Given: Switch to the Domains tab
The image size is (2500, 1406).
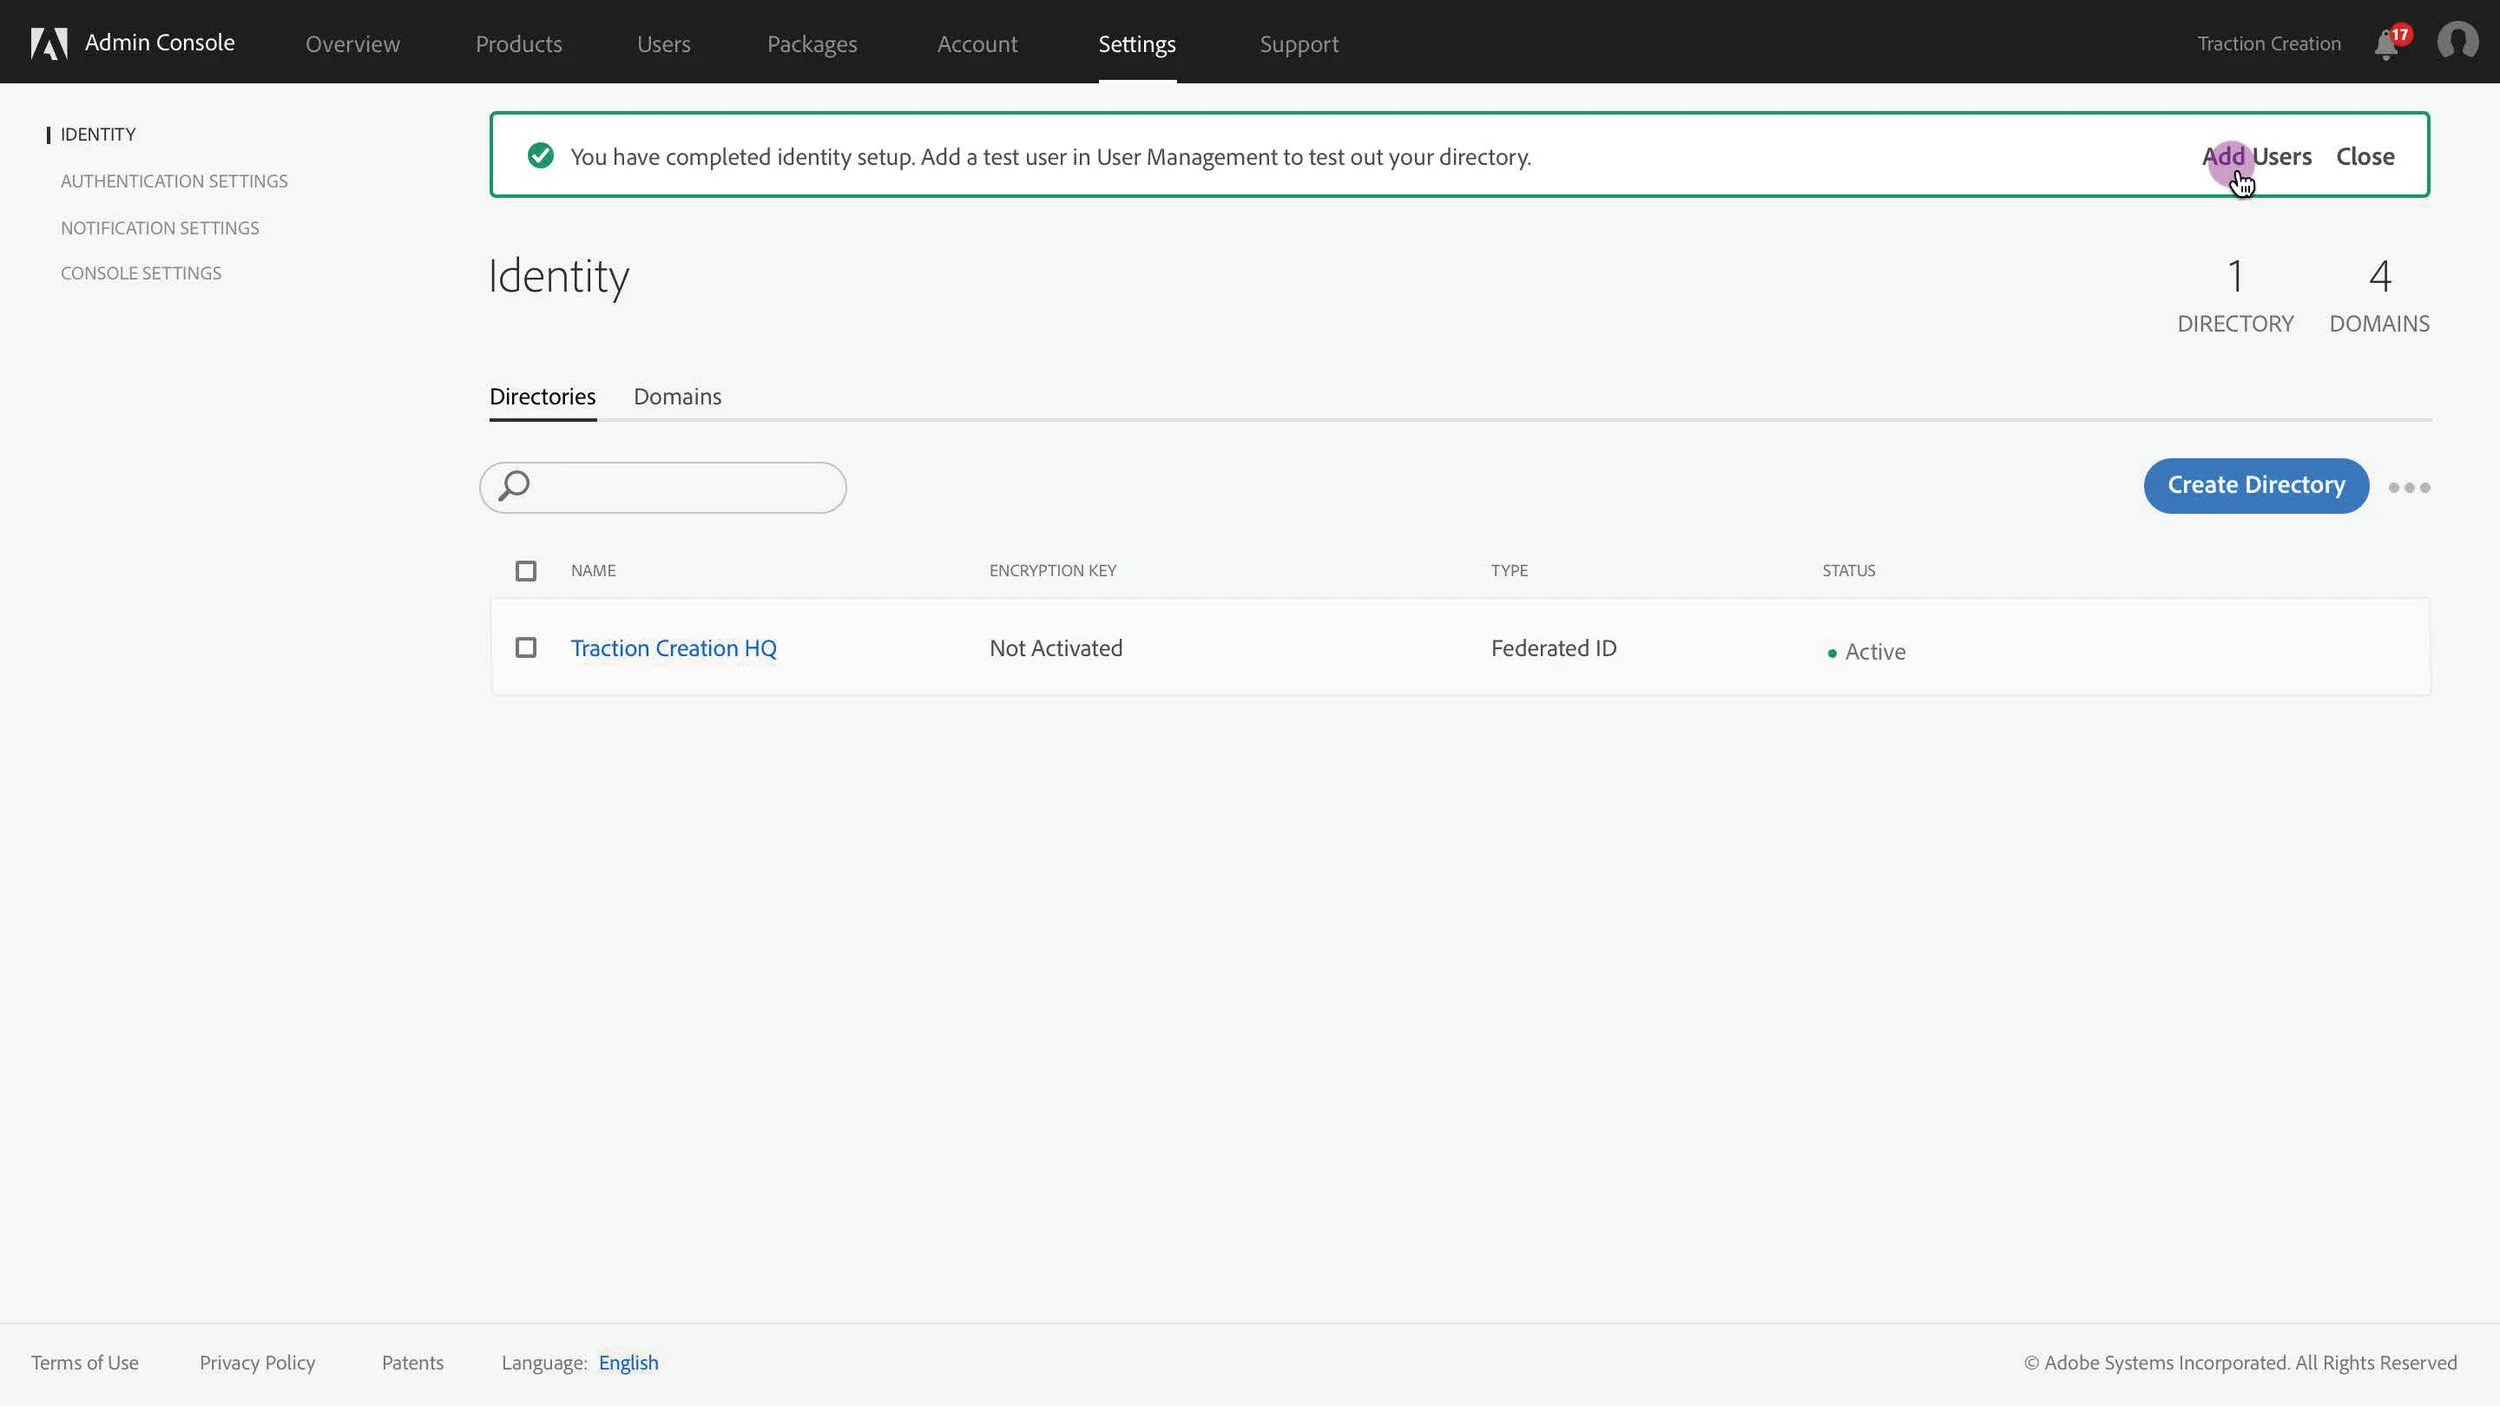Looking at the screenshot, I should click(x=677, y=397).
